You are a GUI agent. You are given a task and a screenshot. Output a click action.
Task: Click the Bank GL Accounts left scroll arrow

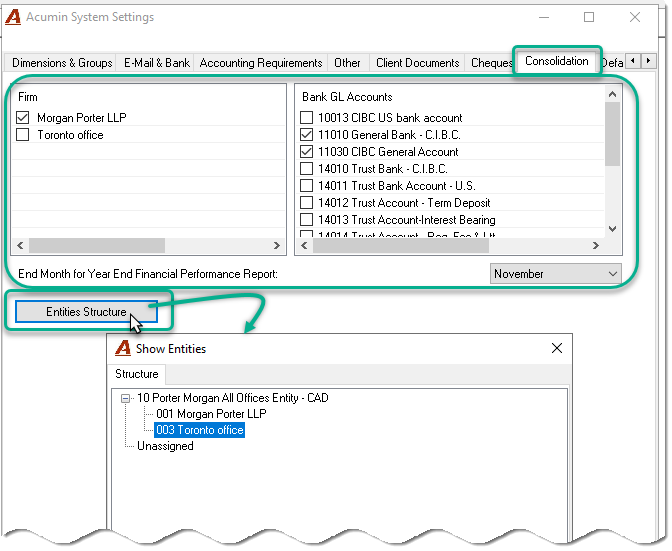click(x=304, y=246)
